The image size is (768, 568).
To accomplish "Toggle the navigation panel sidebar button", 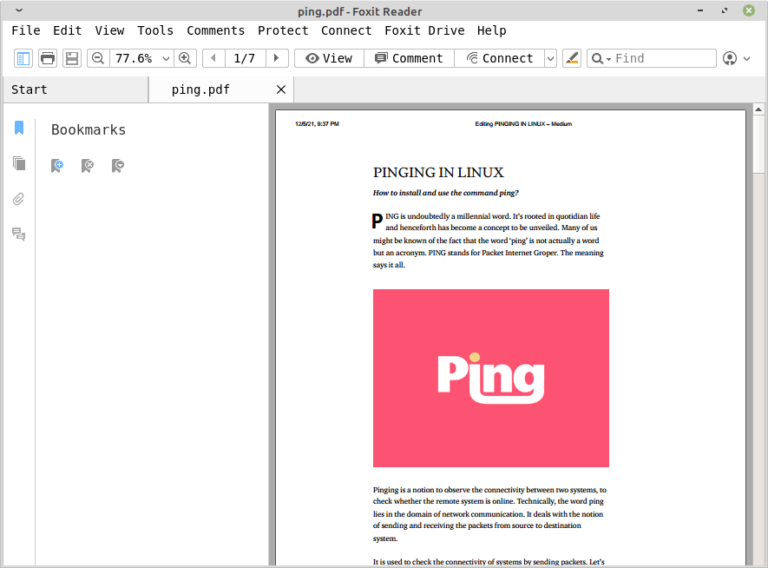I will pos(23,58).
